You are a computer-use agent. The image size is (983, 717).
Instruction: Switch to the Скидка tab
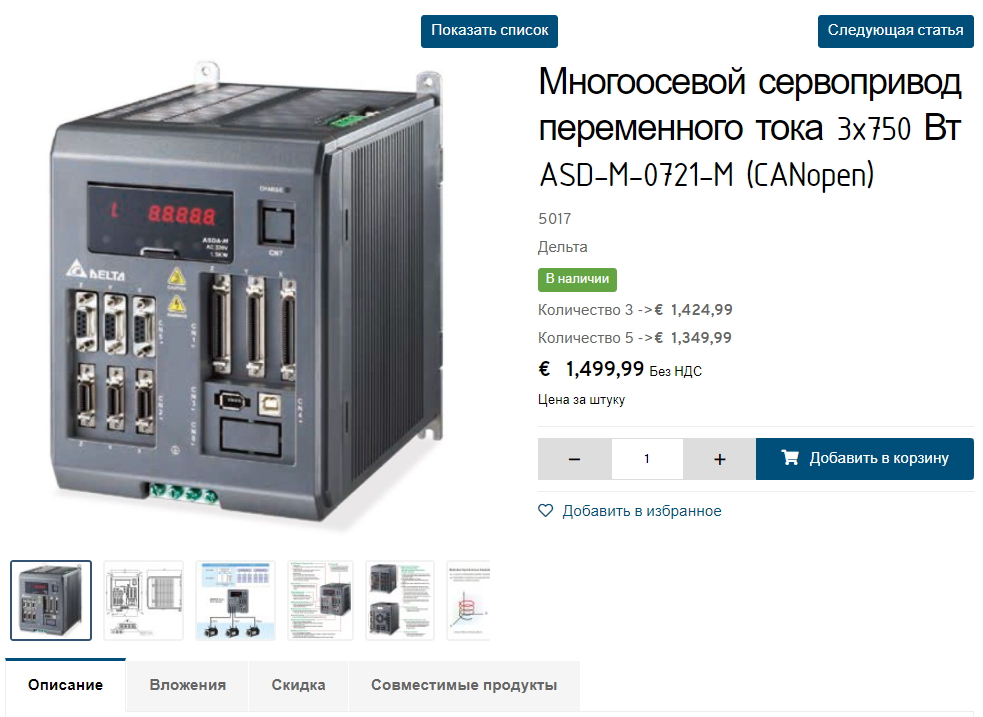(x=298, y=684)
